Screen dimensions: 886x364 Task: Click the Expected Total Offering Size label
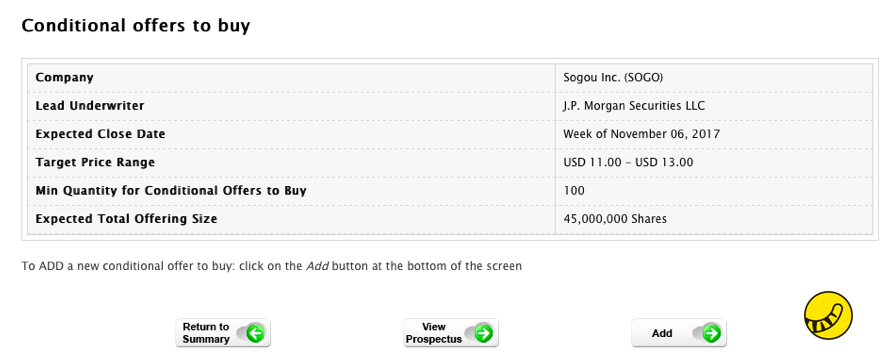(x=127, y=219)
